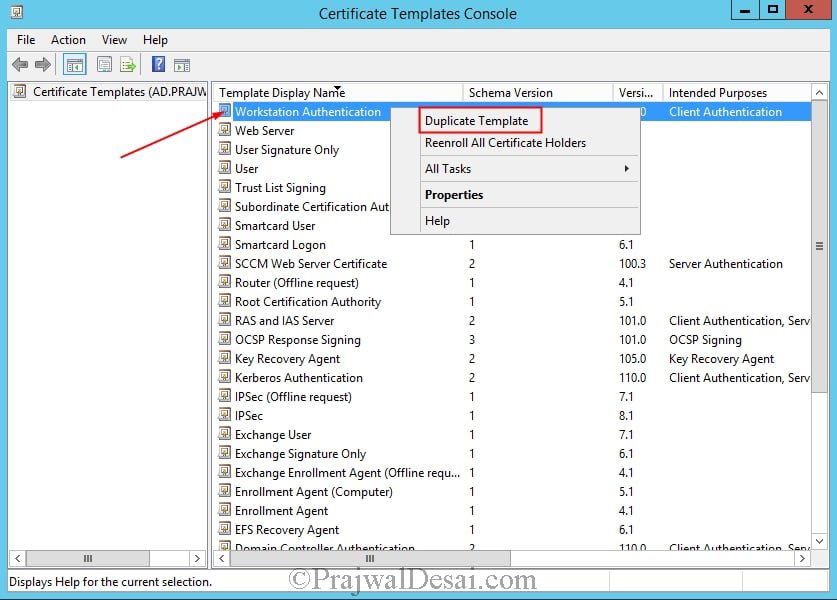Select the SCCM Web Server Certificate row
Screen dimensions: 837x600
514,264
